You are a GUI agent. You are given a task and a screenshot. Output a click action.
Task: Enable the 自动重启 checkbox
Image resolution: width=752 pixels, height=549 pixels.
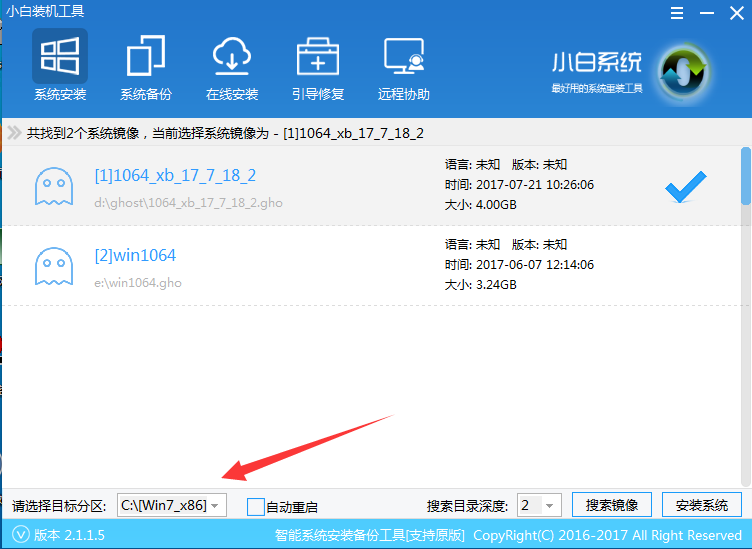coord(256,507)
